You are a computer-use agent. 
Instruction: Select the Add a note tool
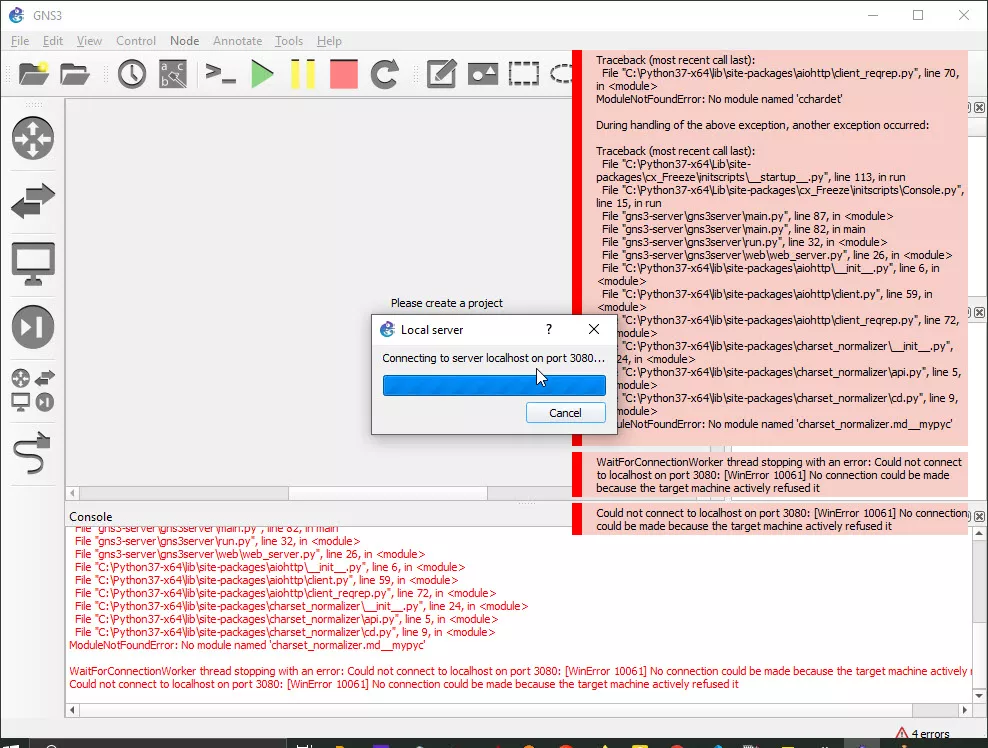point(442,74)
